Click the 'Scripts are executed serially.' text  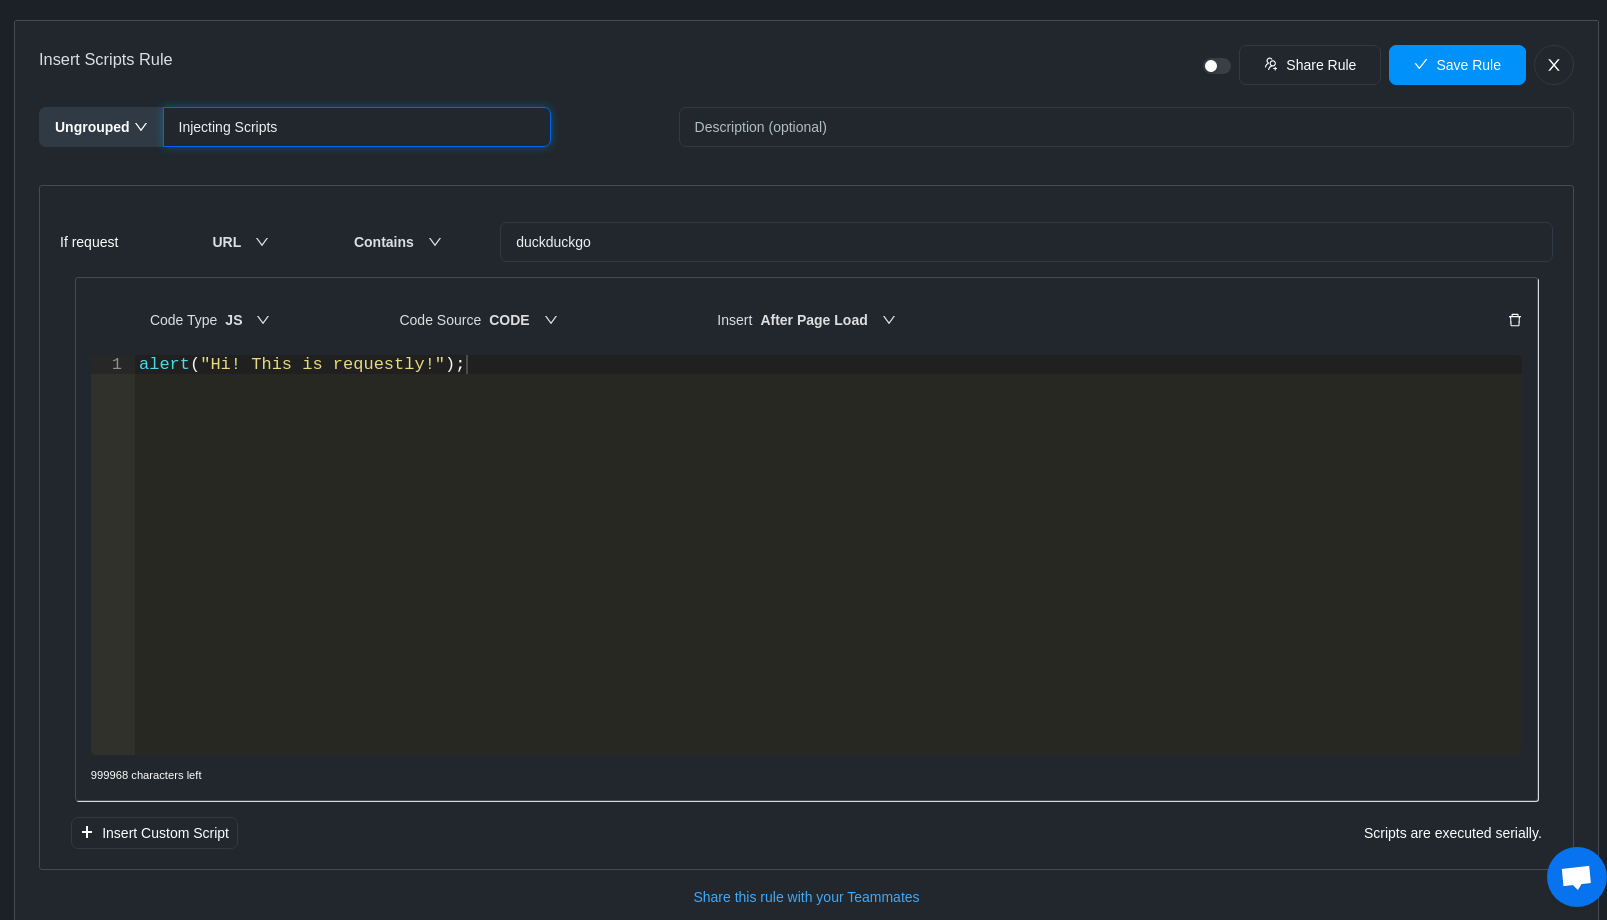click(x=1452, y=833)
